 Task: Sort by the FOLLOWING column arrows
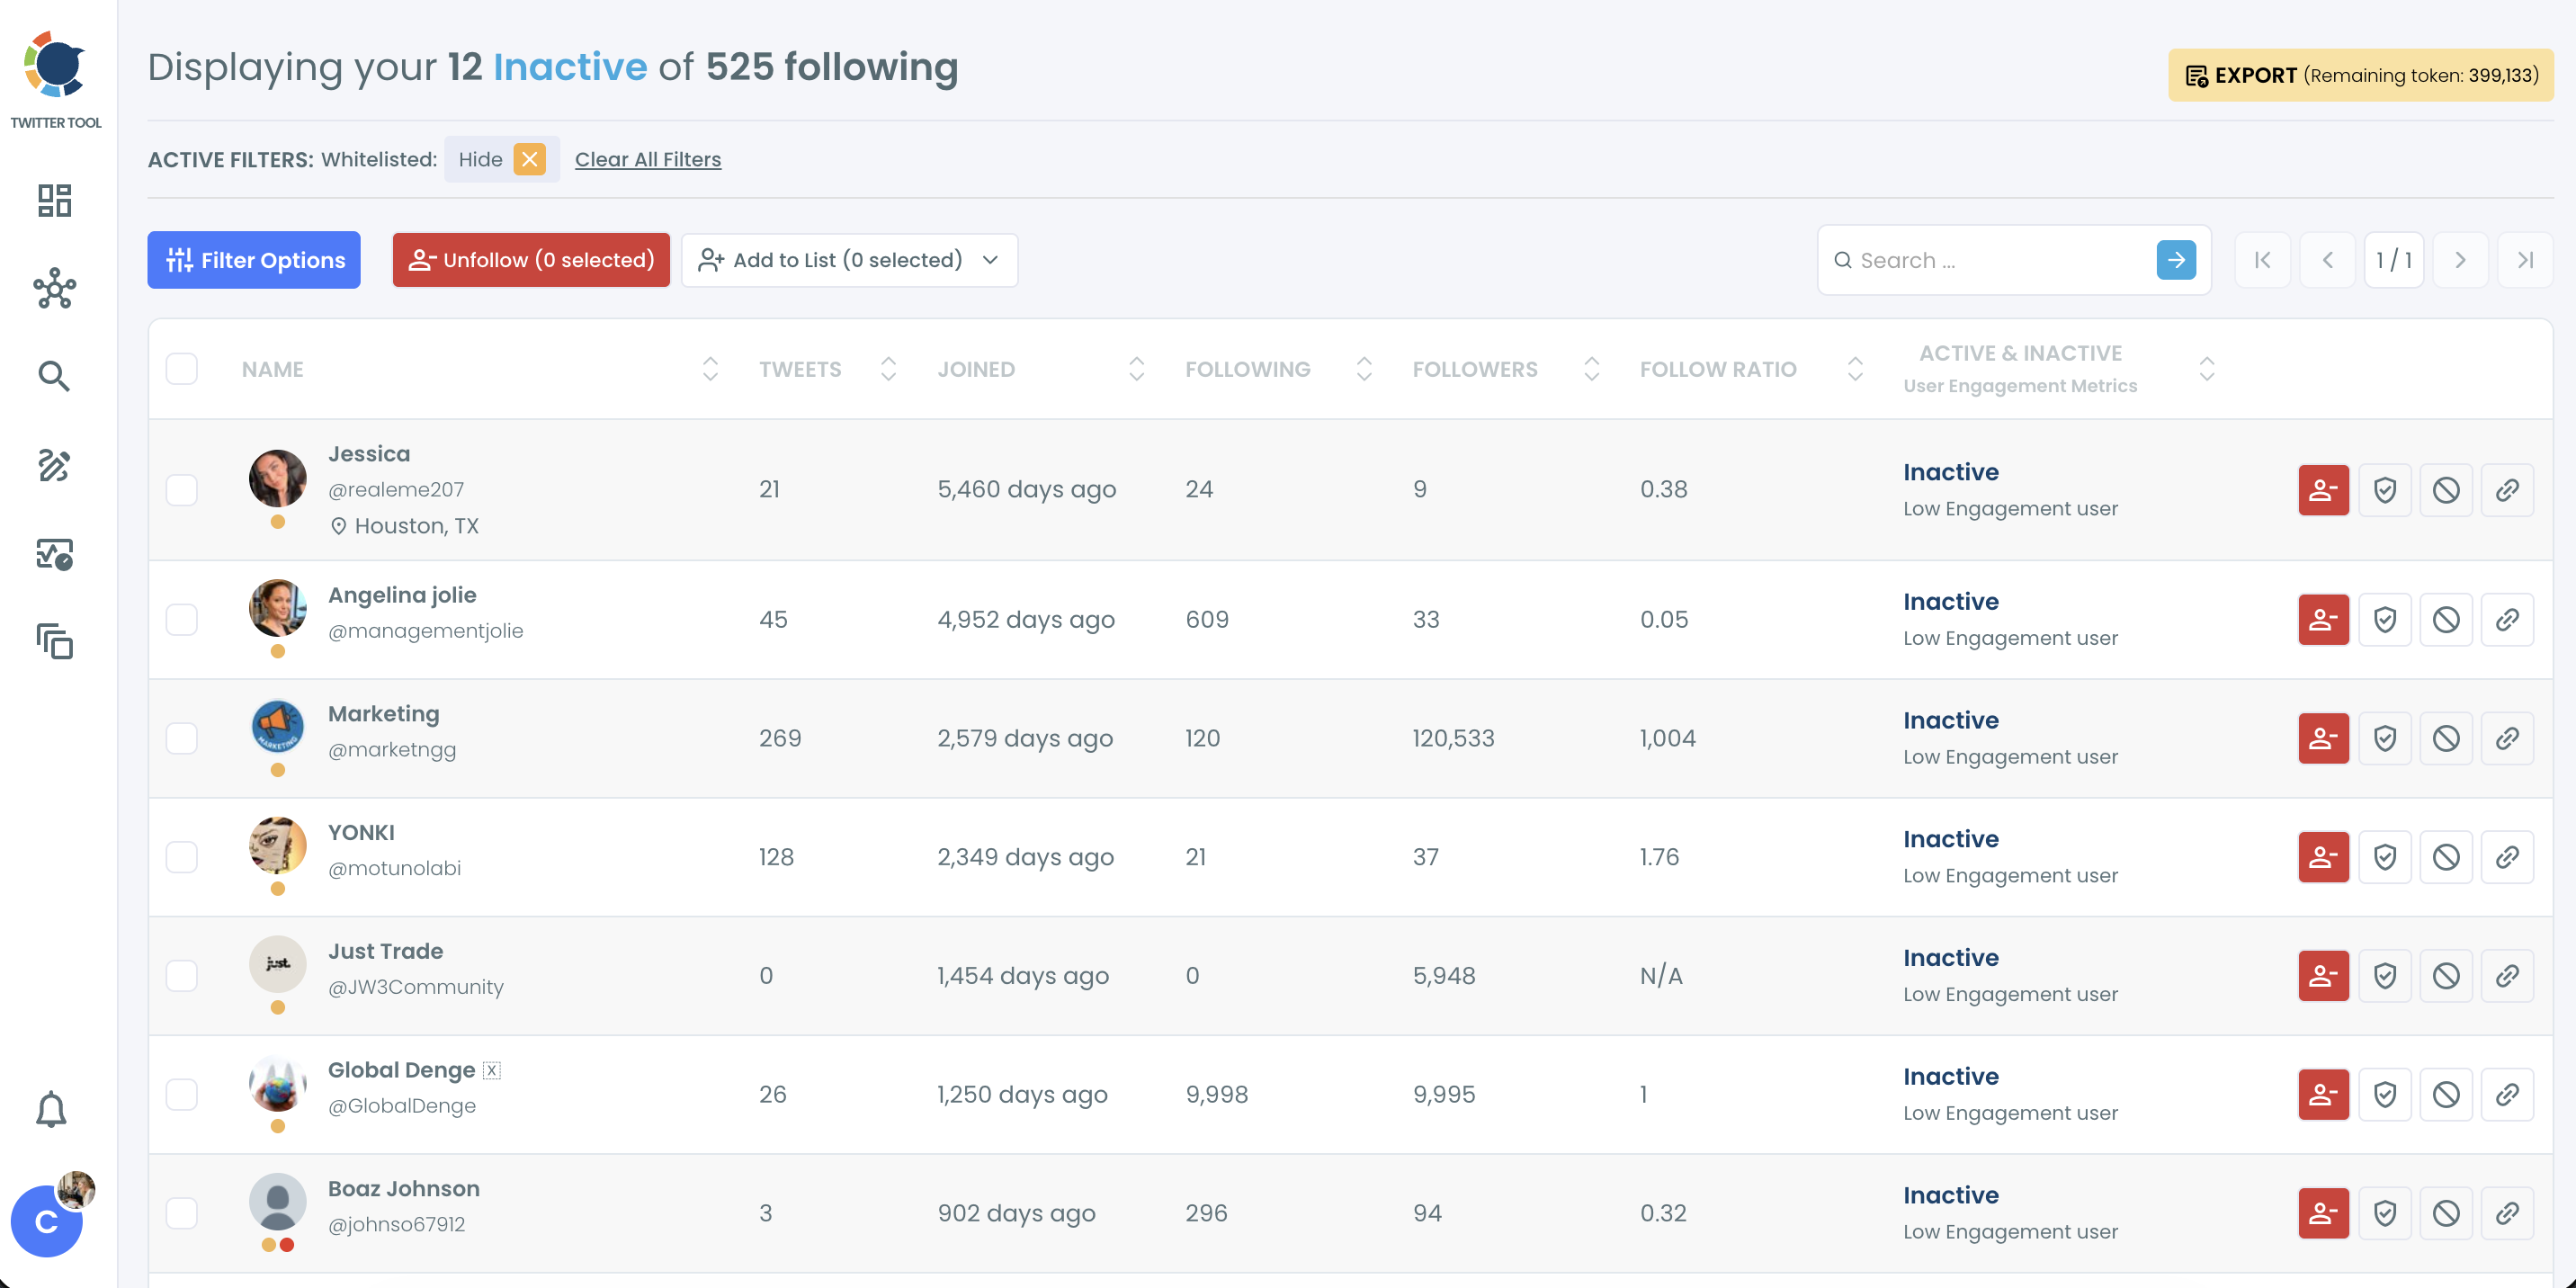[1364, 369]
